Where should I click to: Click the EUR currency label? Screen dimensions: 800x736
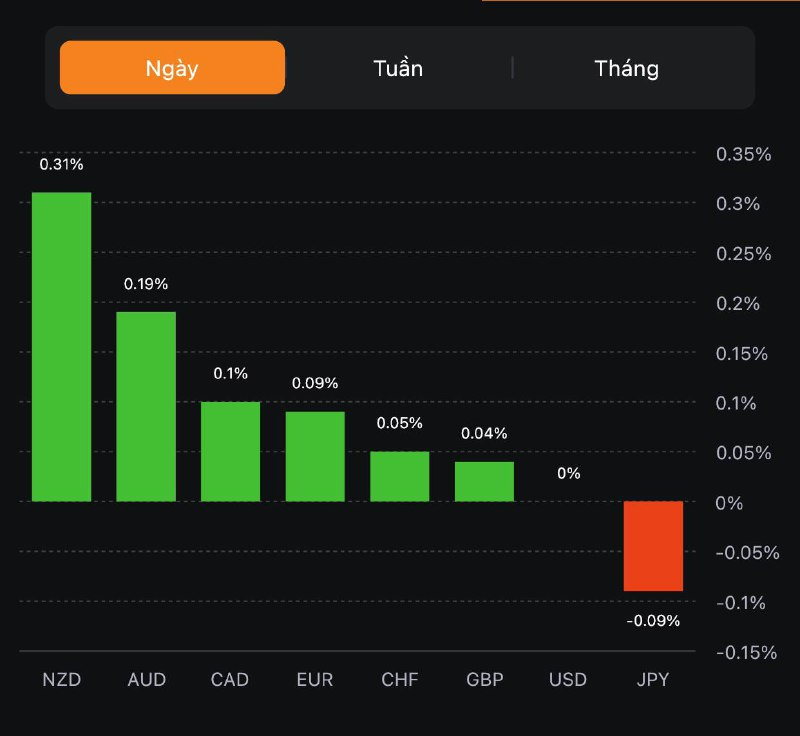pyautogui.click(x=315, y=680)
